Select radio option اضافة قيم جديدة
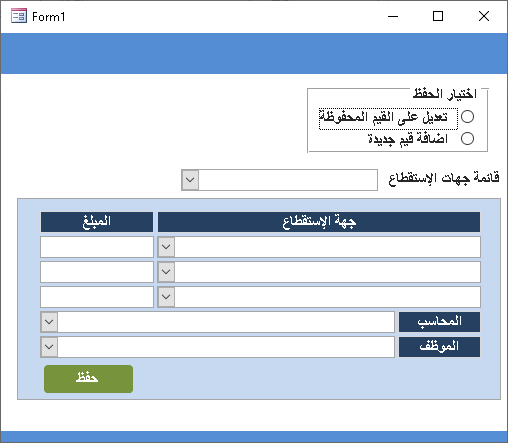The width and height of the screenshot is (508, 443). click(x=467, y=138)
